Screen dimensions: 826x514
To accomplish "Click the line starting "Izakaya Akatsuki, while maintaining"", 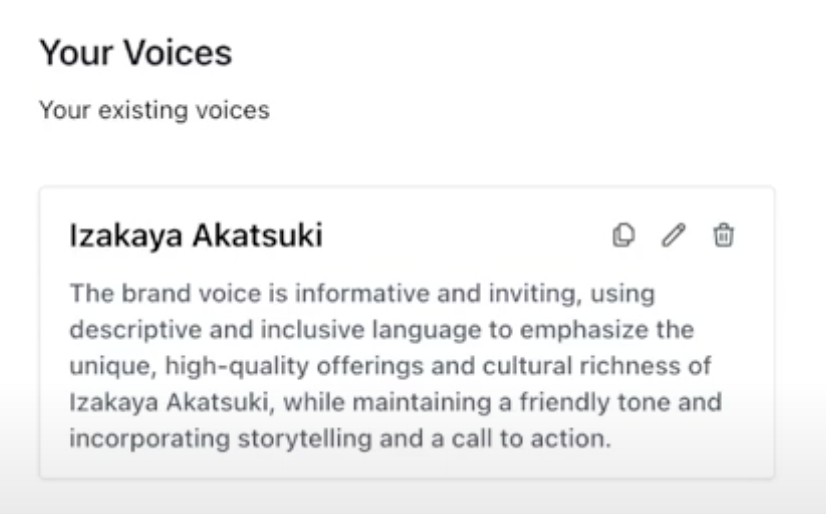I will (x=395, y=402).
